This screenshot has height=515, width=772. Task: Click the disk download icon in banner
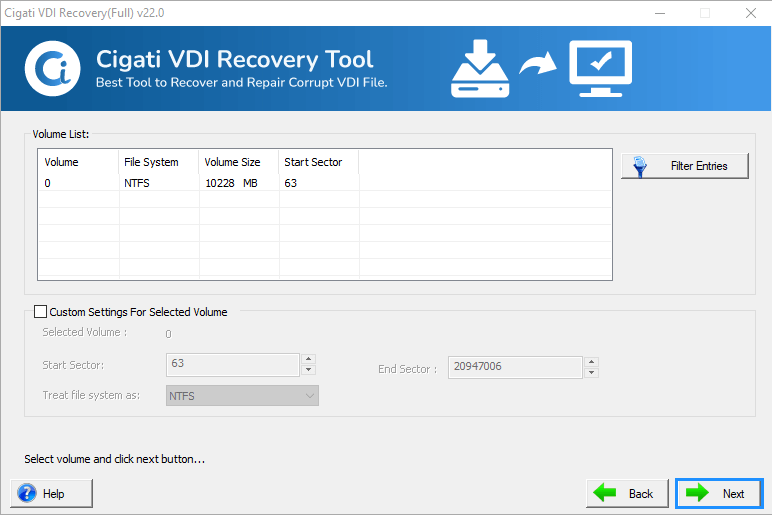coord(480,68)
